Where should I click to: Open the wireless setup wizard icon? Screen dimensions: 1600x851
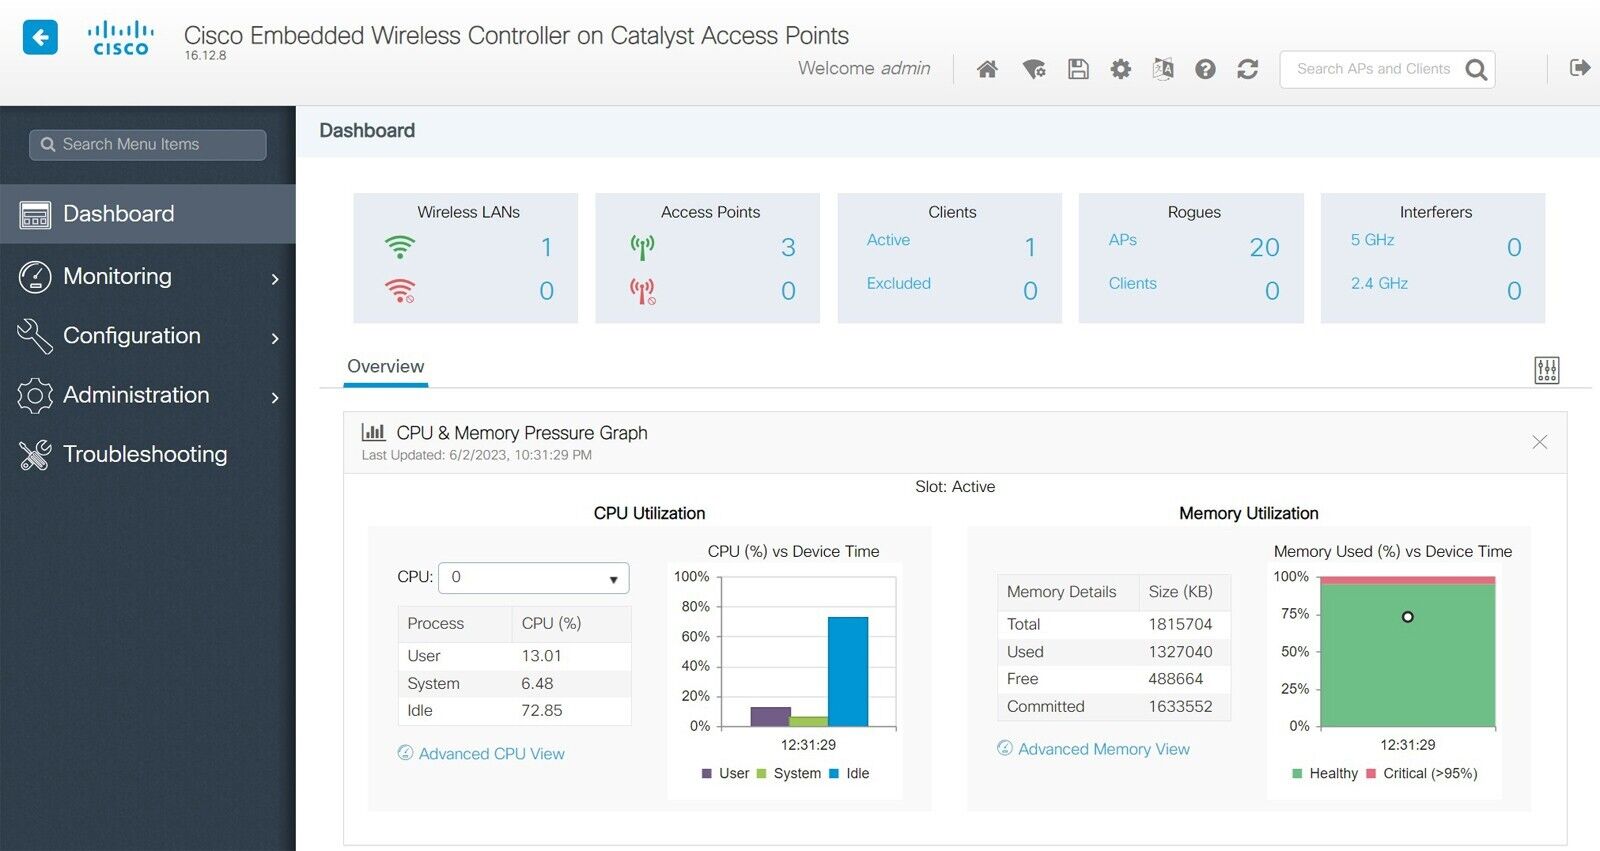tap(1034, 69)
